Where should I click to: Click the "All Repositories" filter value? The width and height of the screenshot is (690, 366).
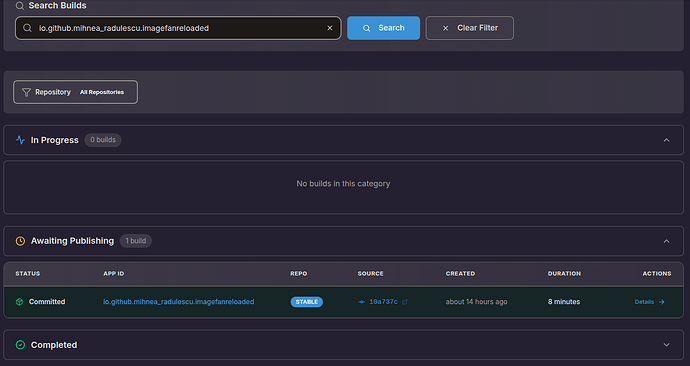coord(102,92)
